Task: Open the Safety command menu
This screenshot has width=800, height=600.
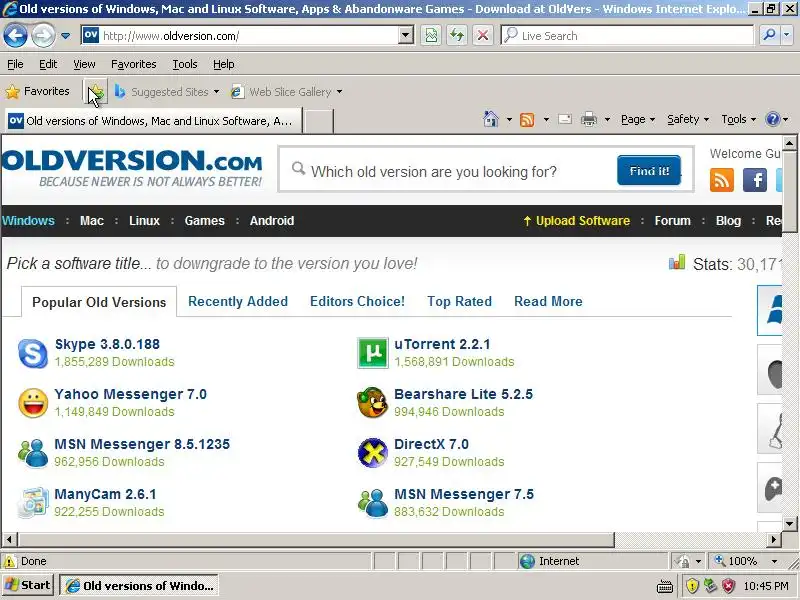Action: tap(688, 119)
